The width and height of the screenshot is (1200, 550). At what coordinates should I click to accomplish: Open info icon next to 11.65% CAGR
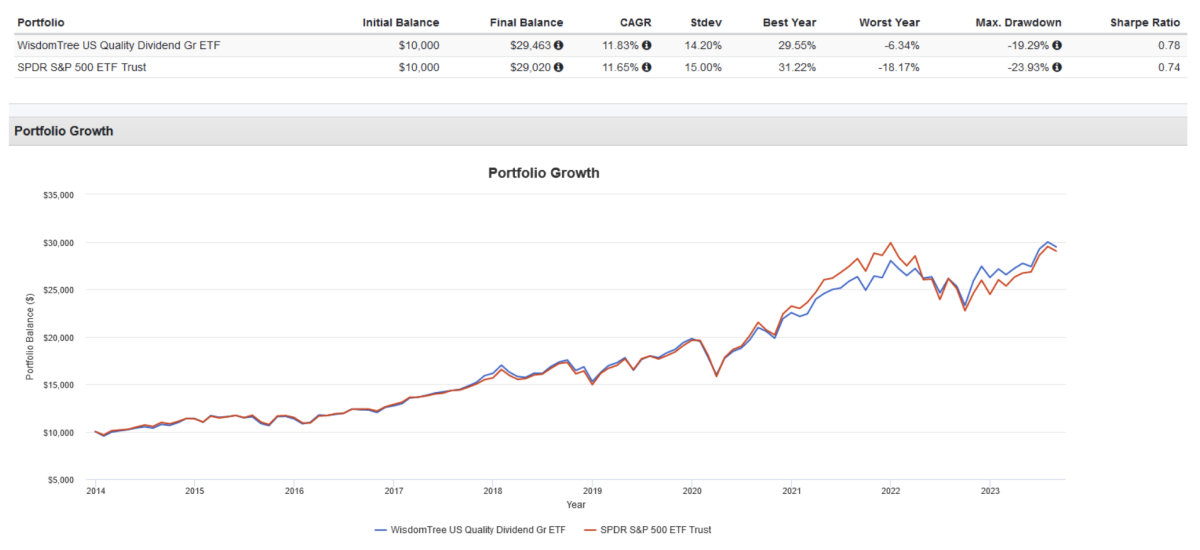point(647,67)
